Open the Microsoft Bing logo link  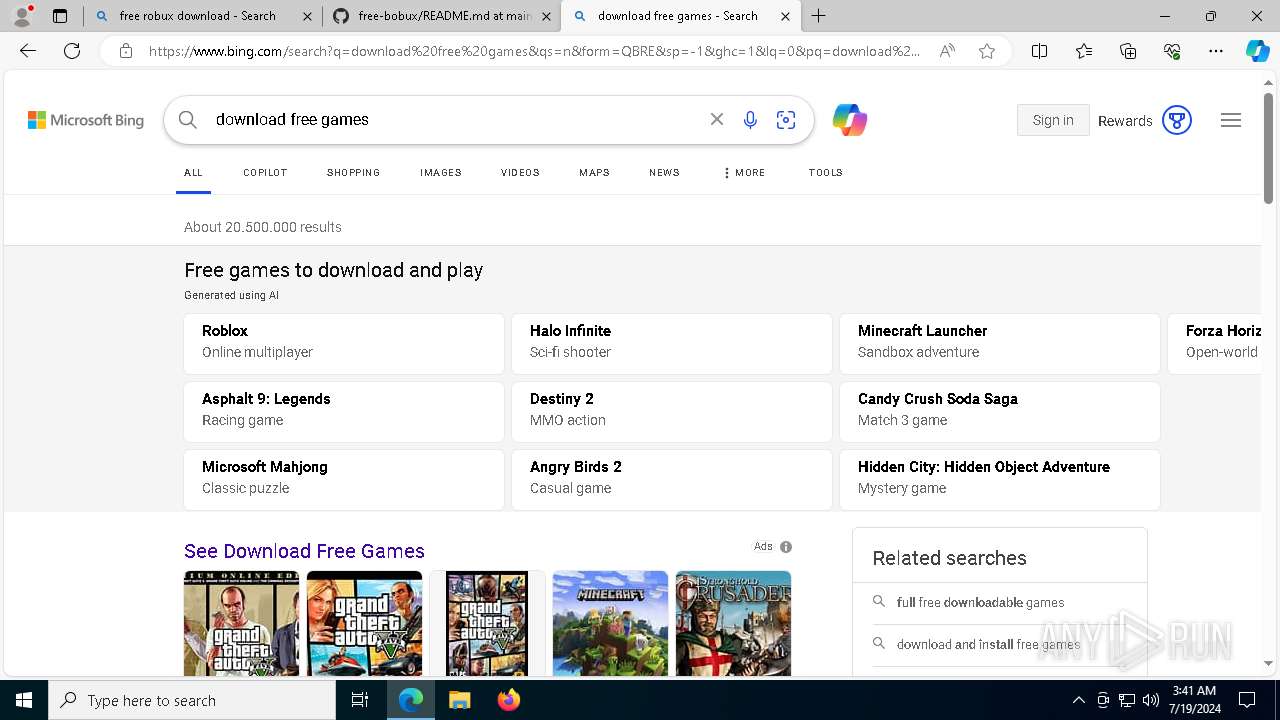[86, 120]
